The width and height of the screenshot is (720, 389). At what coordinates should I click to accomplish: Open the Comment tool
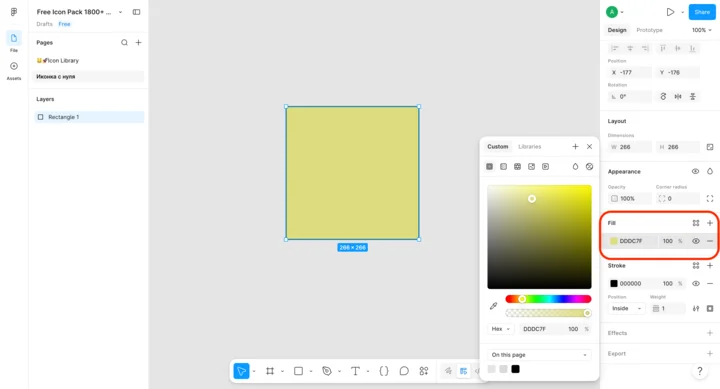pos(404,371)
